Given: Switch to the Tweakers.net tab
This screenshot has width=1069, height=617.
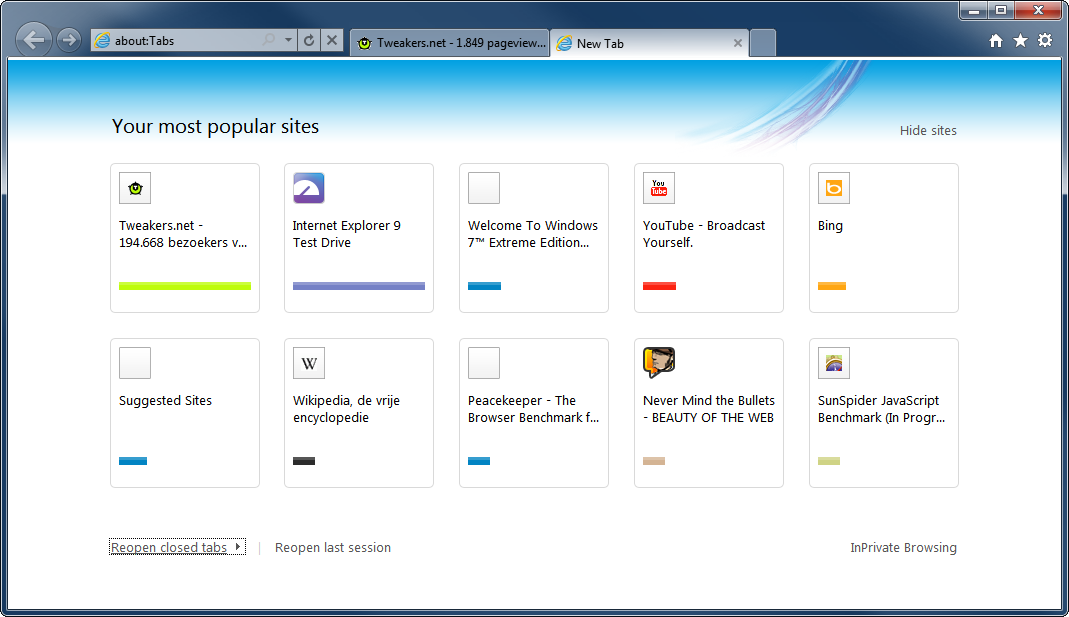Looking at the screenshot, I should pyautogui.click(x=450, y=43).
